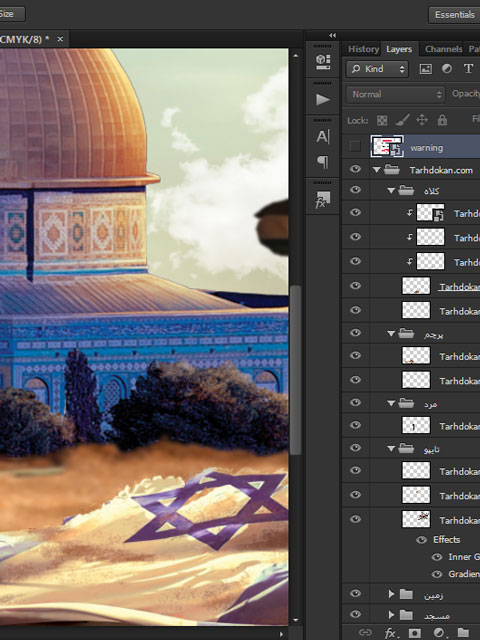
Task: Collapse the تایپو group arrow
Action: click(x=391, y=449)
